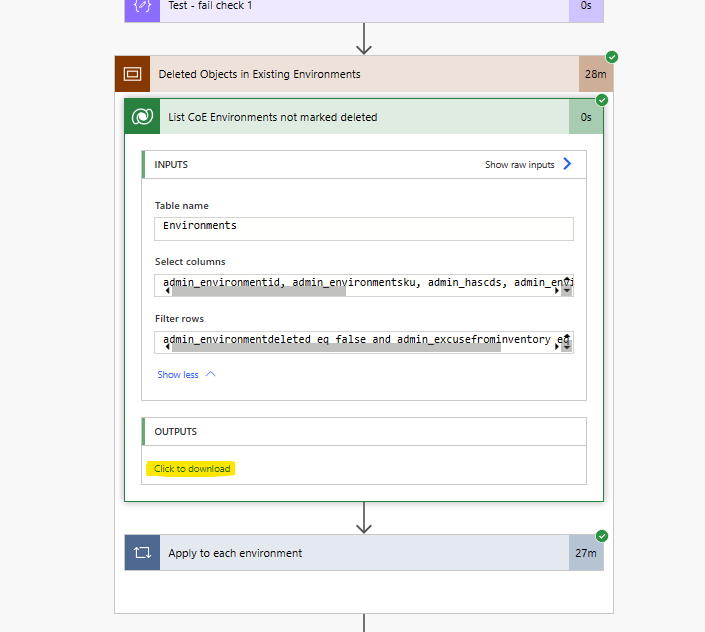
Task: Collapse List CoE Environments not marked deleted header
Action: point(364,117)
